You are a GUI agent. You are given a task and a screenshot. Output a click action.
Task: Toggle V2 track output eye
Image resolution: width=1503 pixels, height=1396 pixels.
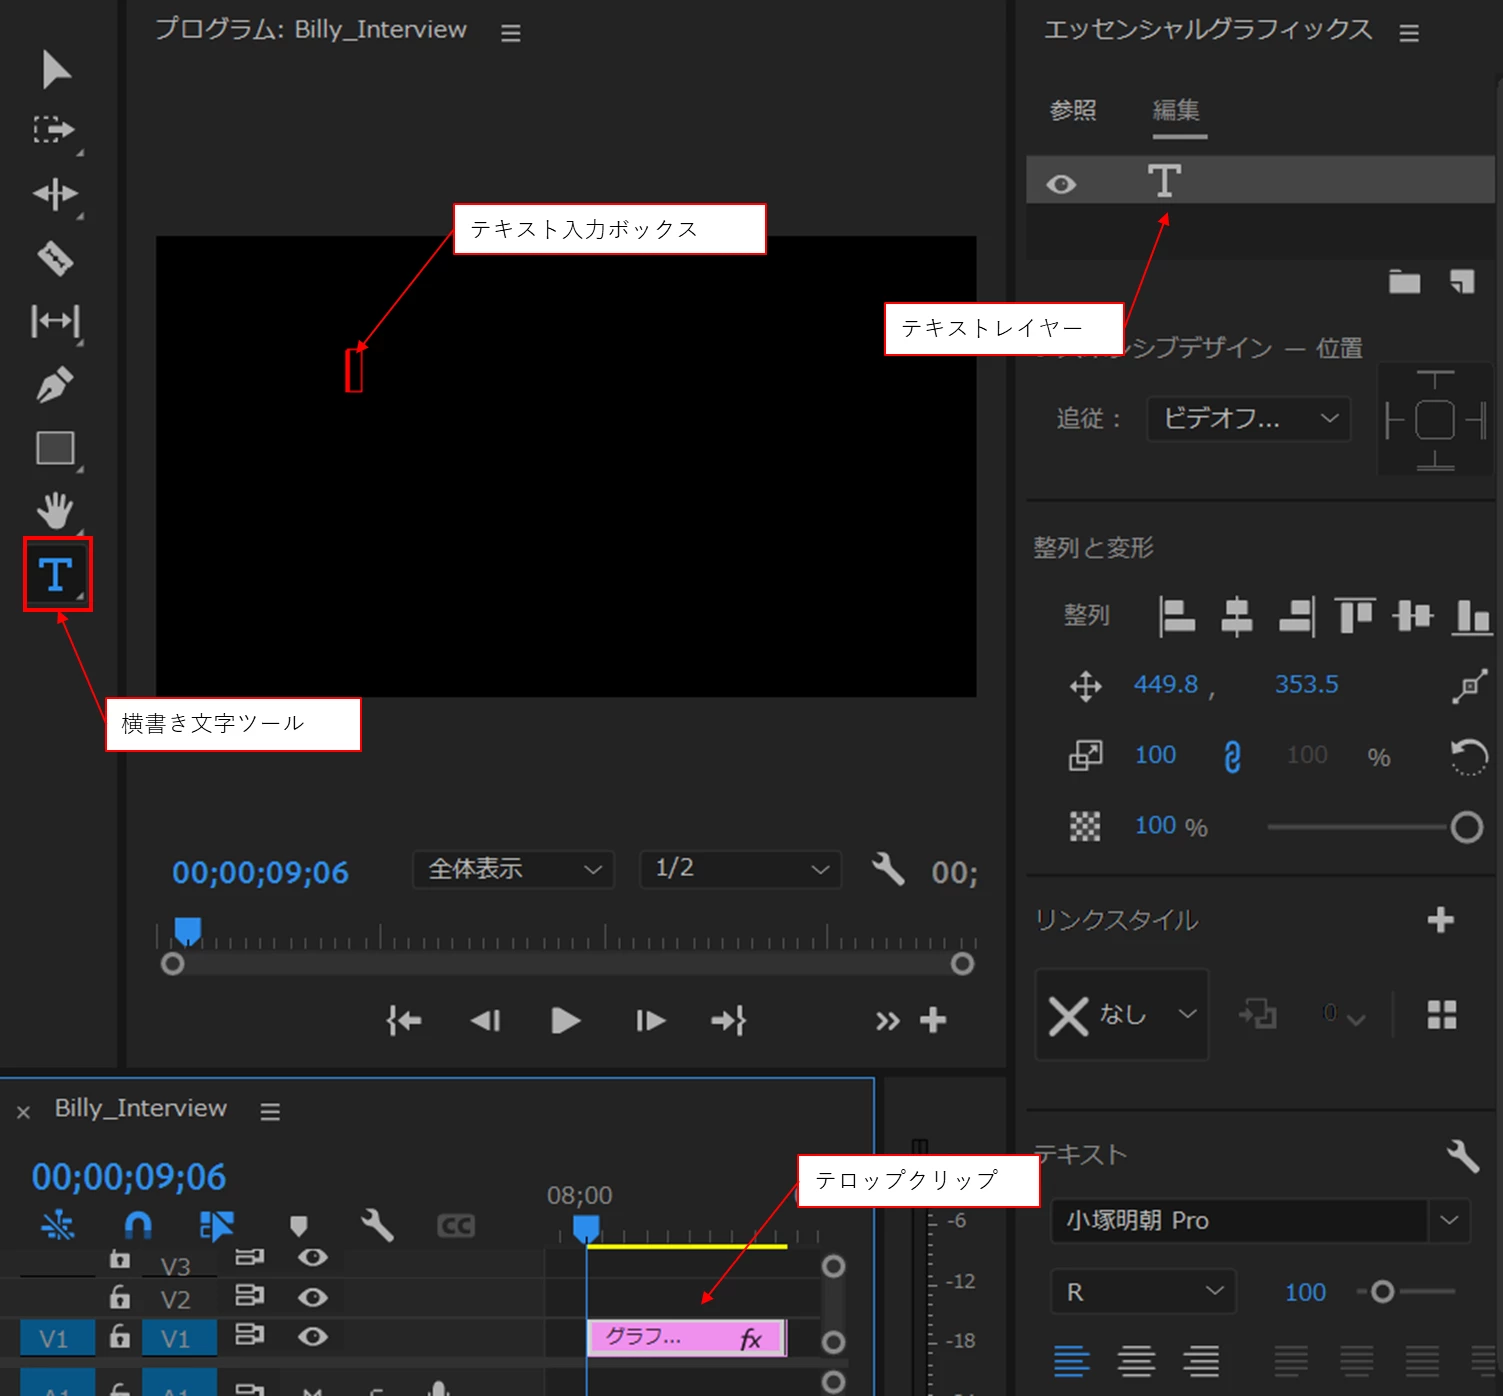pyautogui.click(x=312, y=1297)
